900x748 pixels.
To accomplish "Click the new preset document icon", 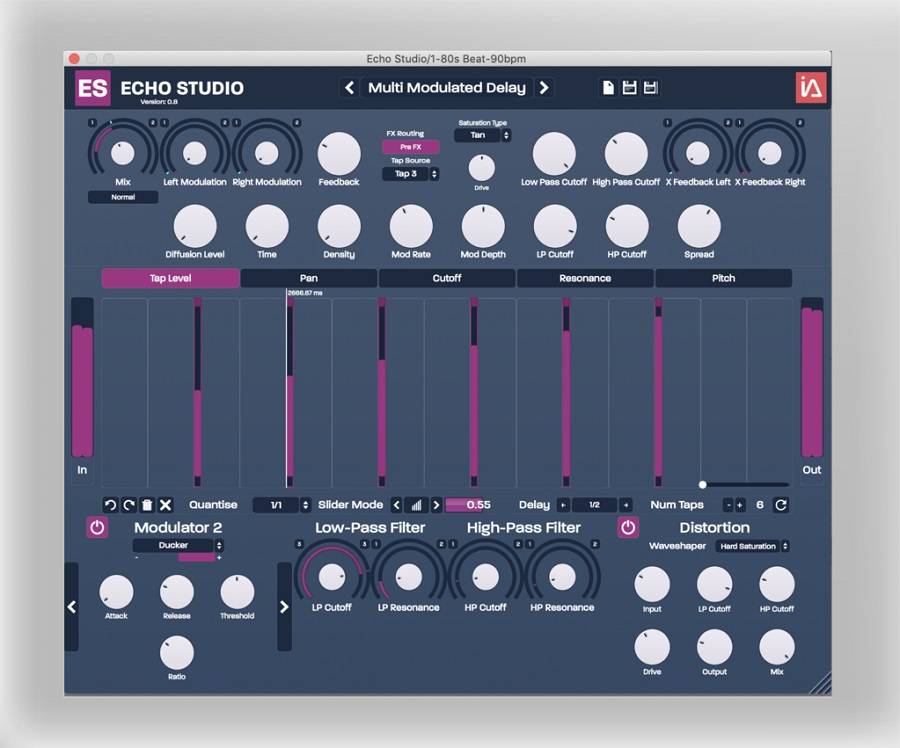I will pos(608,88).
